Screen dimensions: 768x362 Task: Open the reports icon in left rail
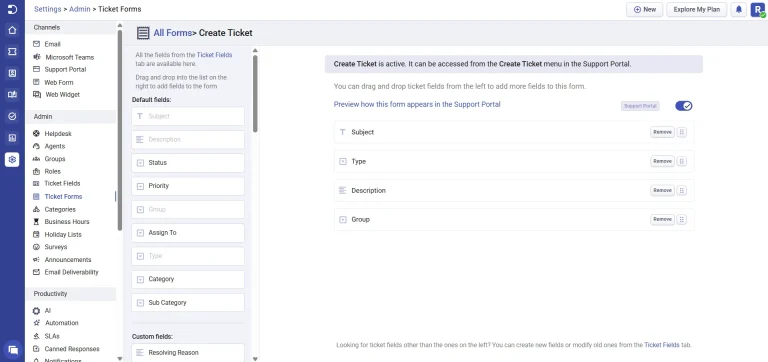(x=12, y=138)
